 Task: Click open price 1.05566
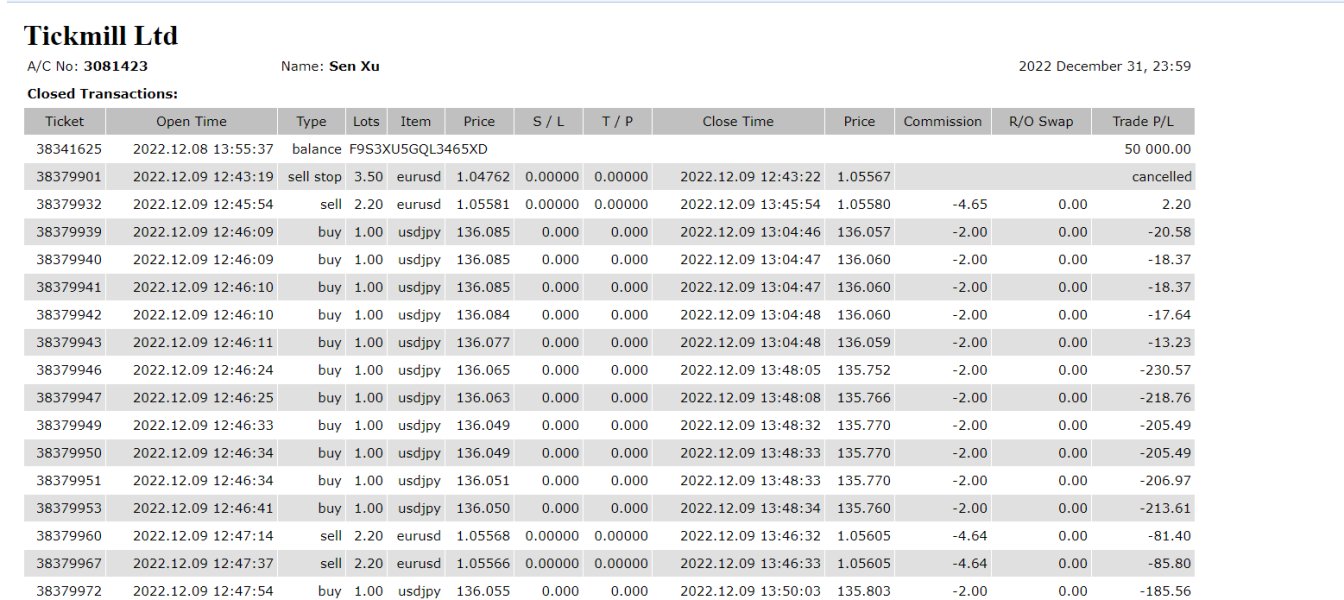tap(483, 564)
